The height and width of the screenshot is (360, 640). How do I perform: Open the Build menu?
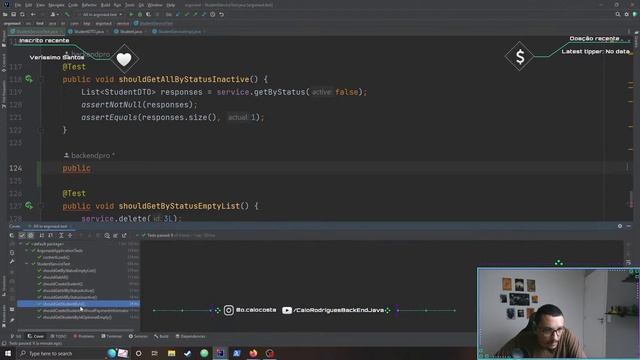pyautogui.click(x=105, y=5)
